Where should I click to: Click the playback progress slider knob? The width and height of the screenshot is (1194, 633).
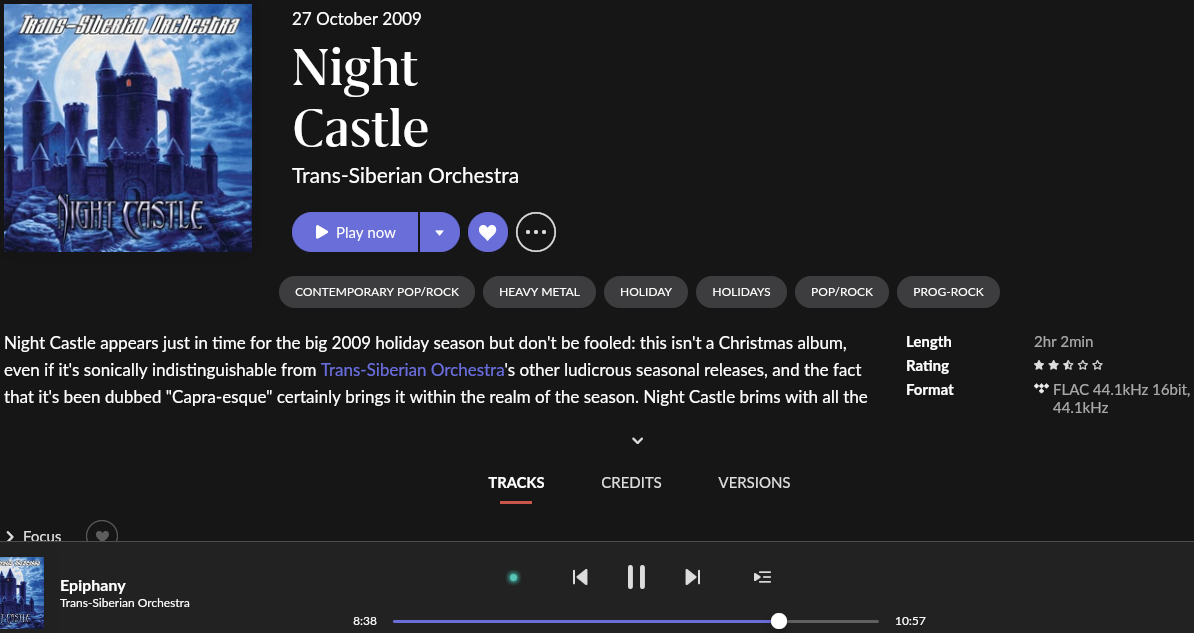click(x=778, y=621)
